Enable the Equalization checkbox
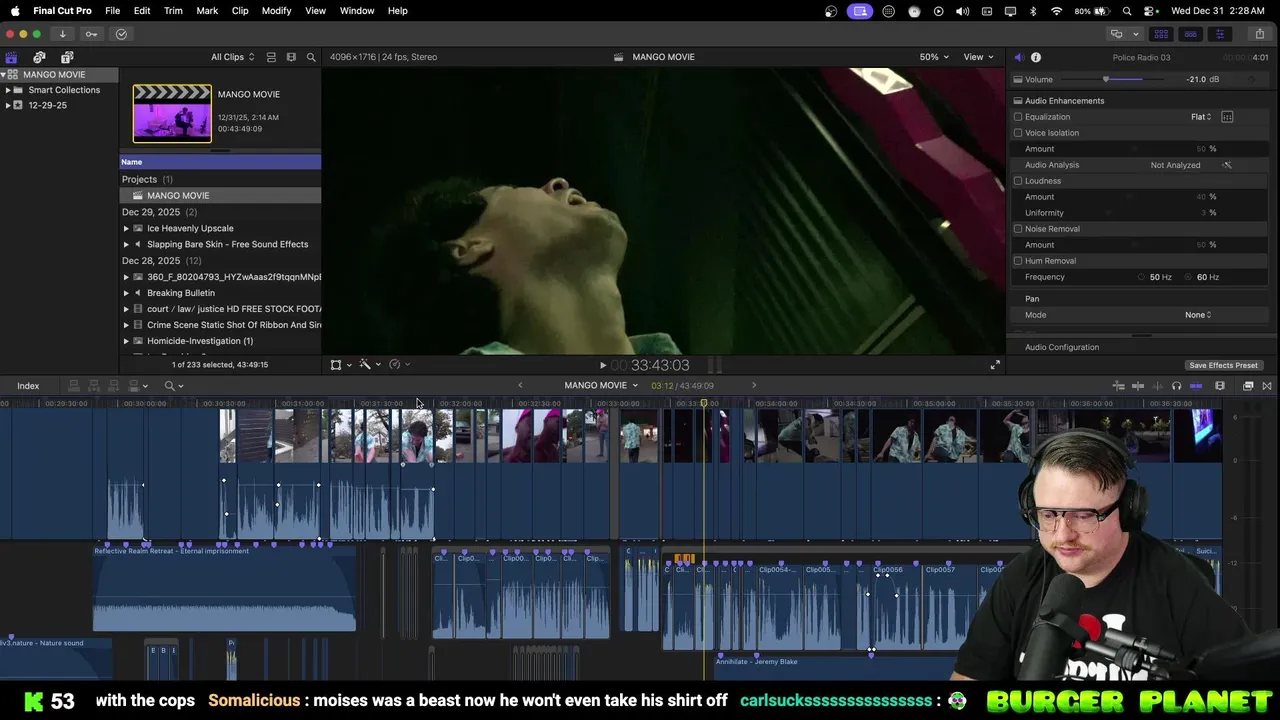1280x720 pixels. point(1018,117)
